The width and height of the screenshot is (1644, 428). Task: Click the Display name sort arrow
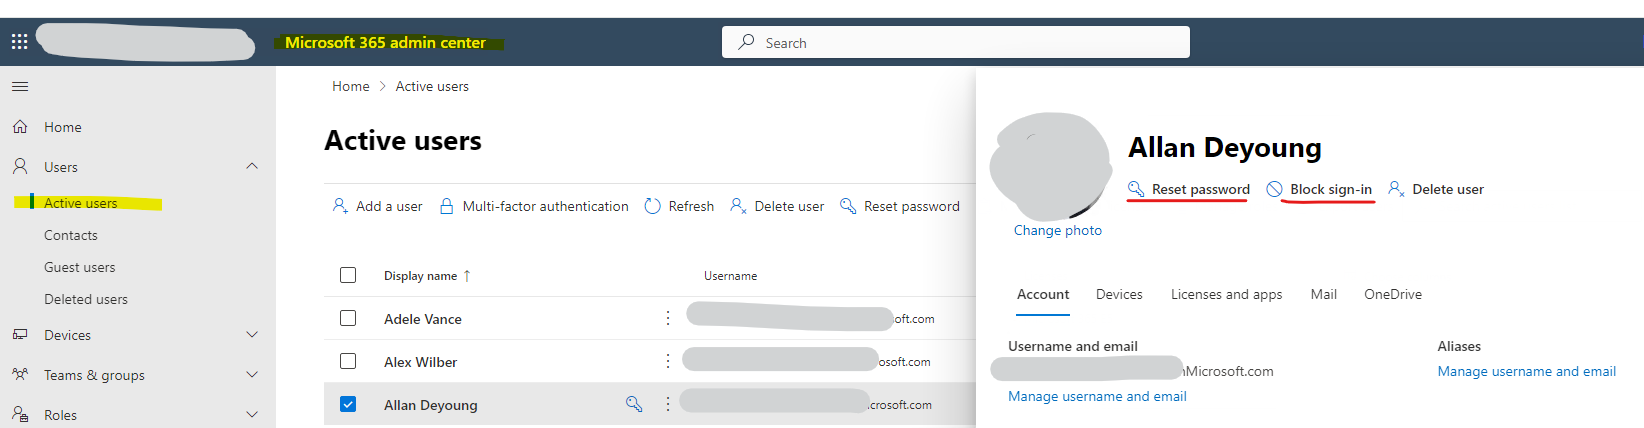467,276
